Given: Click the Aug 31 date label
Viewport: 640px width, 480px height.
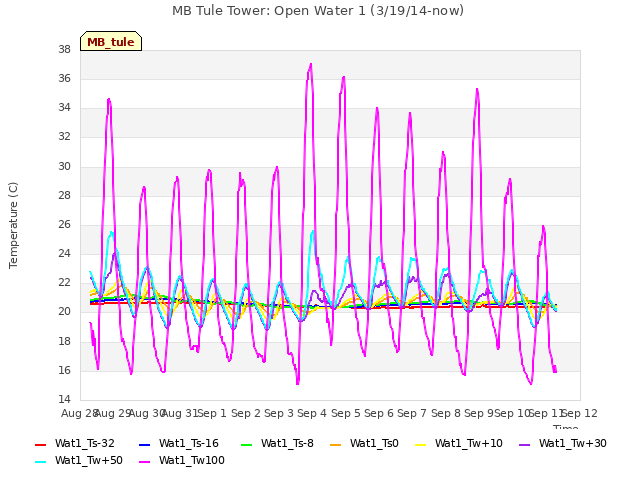Looking at the screenshot, I should [180, 414].
